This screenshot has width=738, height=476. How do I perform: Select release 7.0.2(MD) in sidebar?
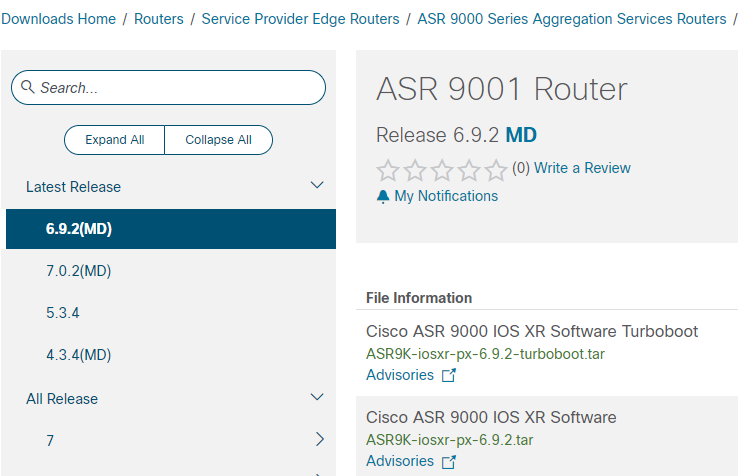[x=79, y=271]
